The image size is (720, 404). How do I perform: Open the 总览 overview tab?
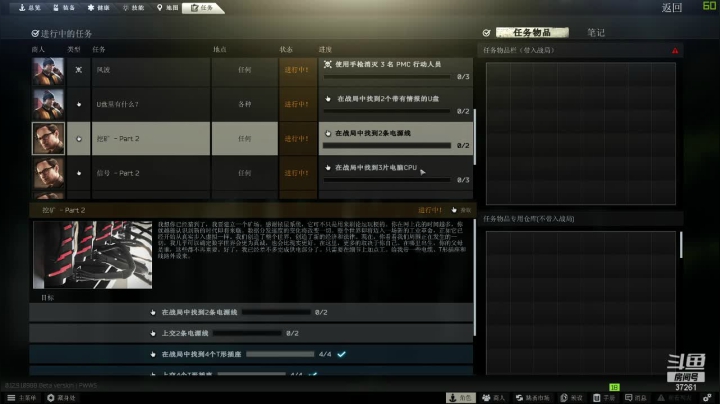(29, 7)
